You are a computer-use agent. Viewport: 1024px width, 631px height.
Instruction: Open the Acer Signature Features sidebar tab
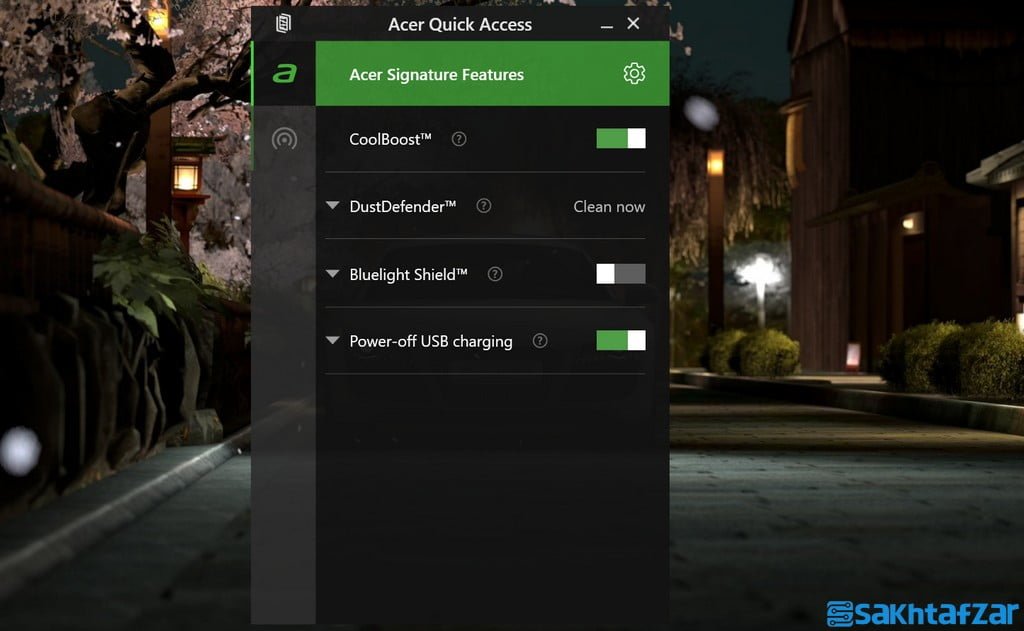point(284,73)
